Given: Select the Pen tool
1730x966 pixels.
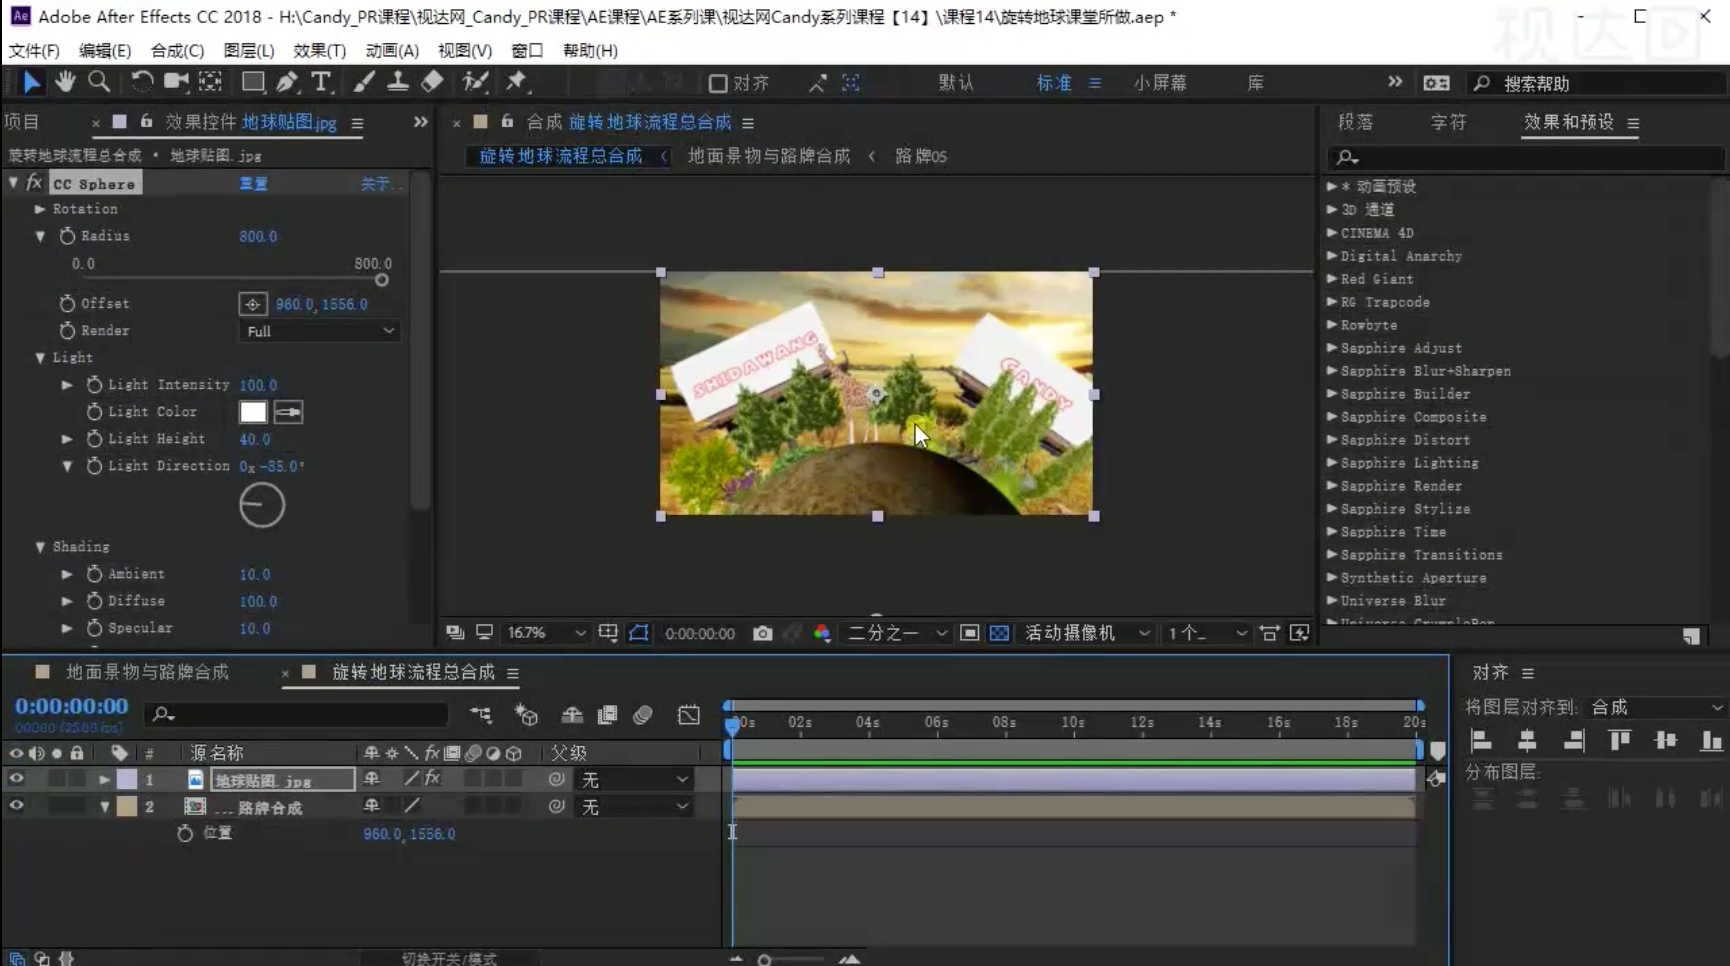Looking at the screenshot, I should tap(287, 82).
